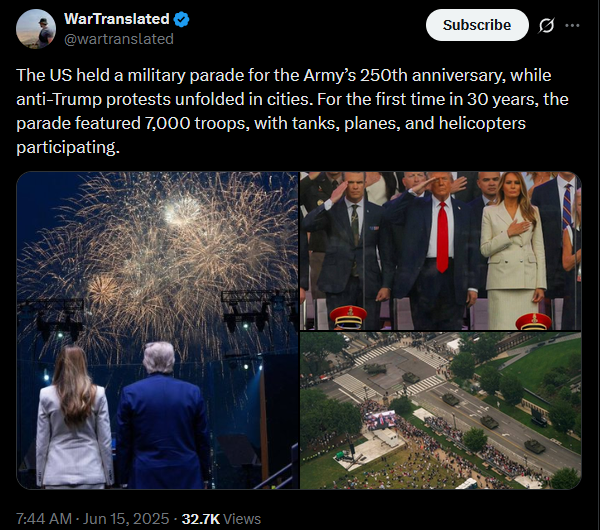The image size is (600, 530).
Task: Click the WarTranslated profile avatar
Action: click(36, 29)
